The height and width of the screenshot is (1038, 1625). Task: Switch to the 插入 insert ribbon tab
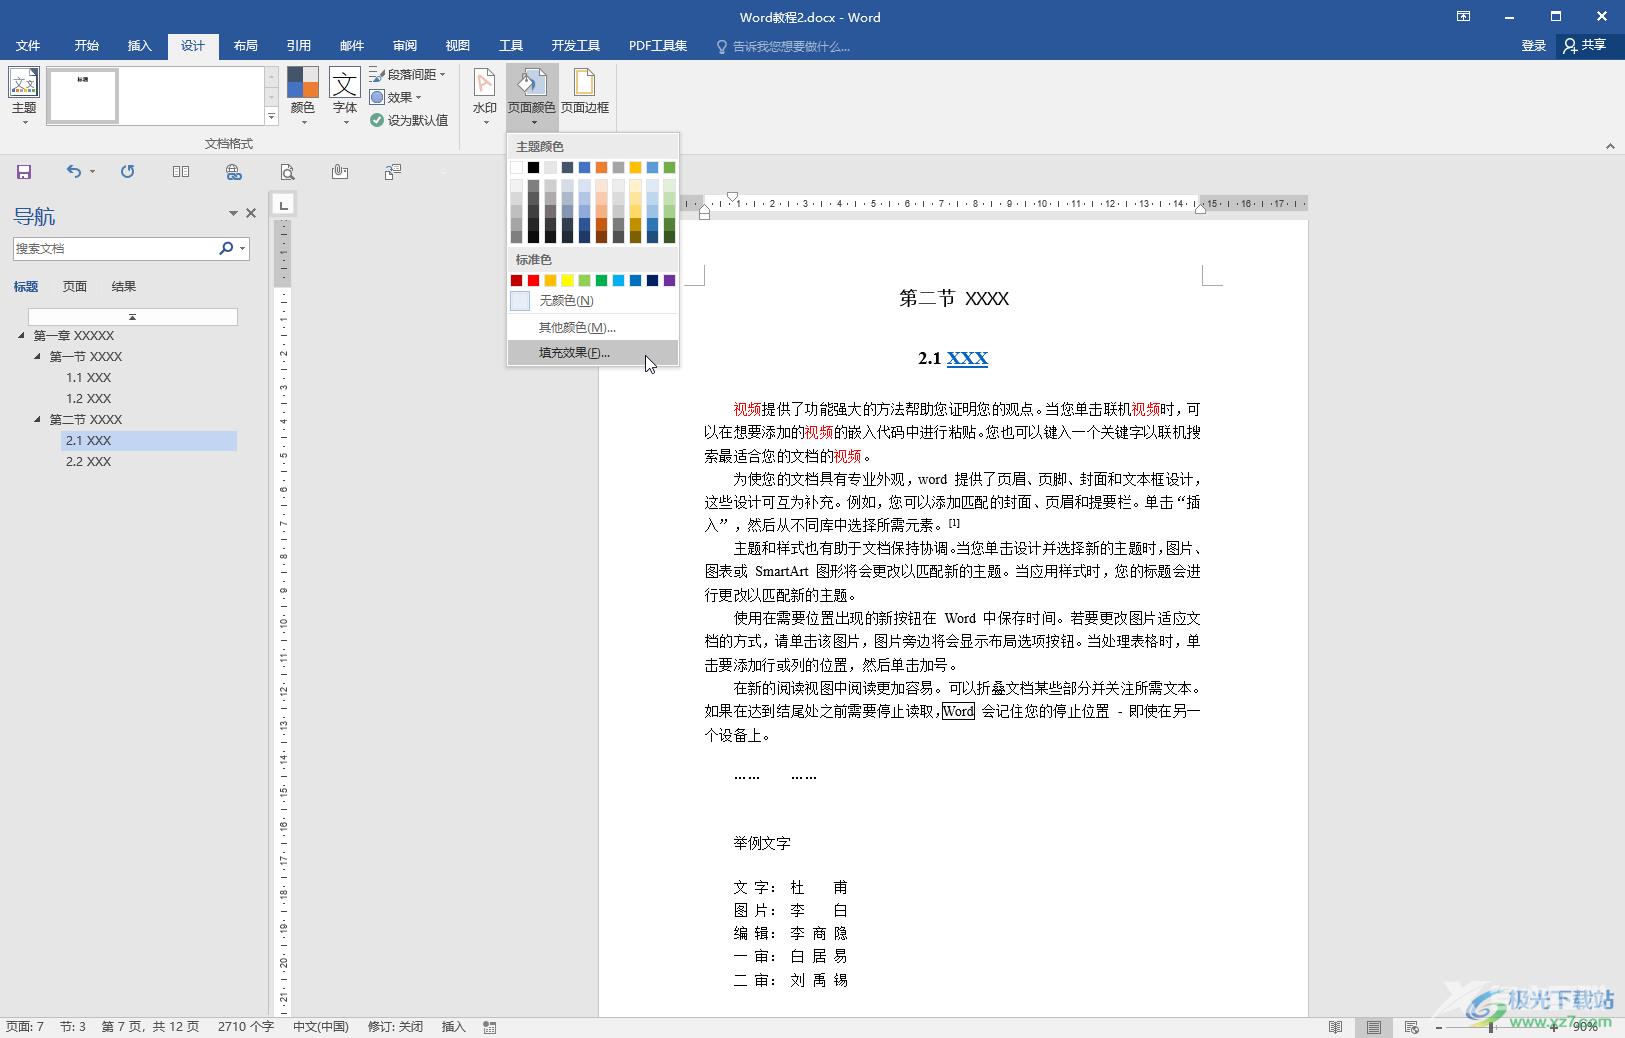140,45
